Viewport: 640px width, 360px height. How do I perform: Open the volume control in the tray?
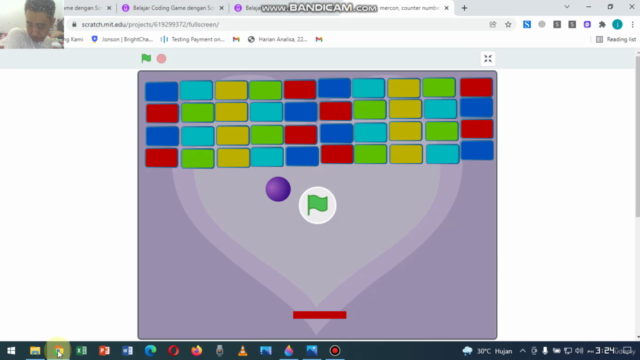click(x=579, y=351)
